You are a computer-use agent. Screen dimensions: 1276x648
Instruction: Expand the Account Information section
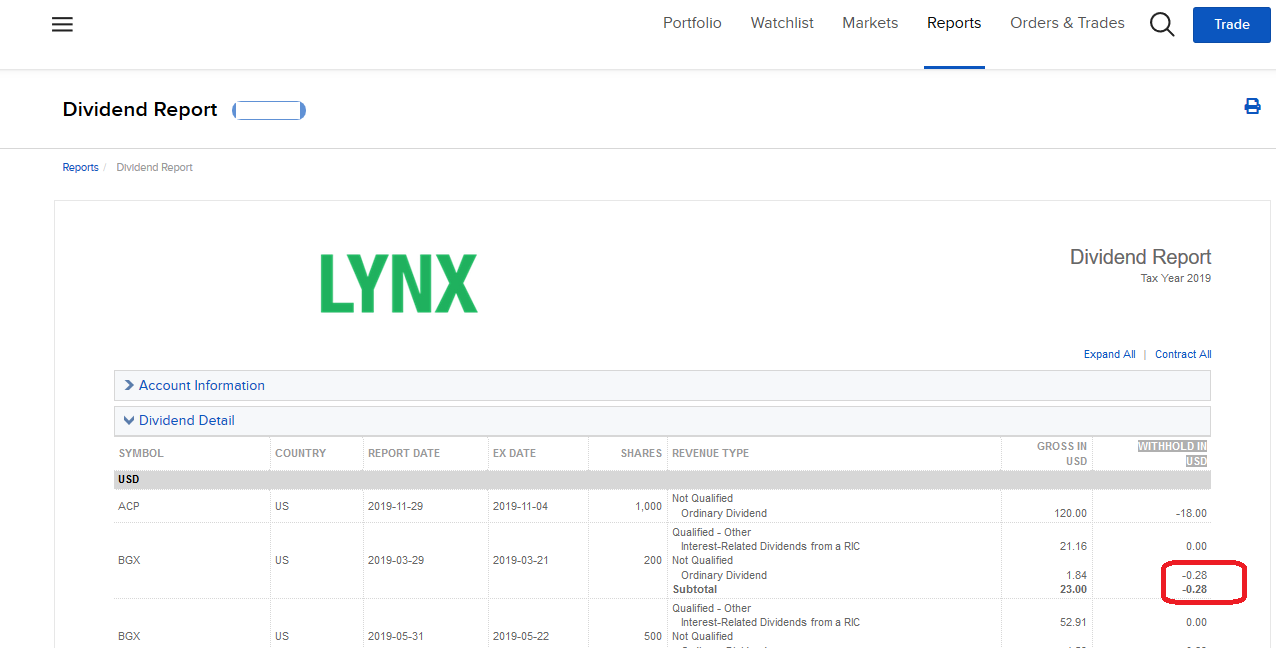pyautogui.click(x=662, y=385)
